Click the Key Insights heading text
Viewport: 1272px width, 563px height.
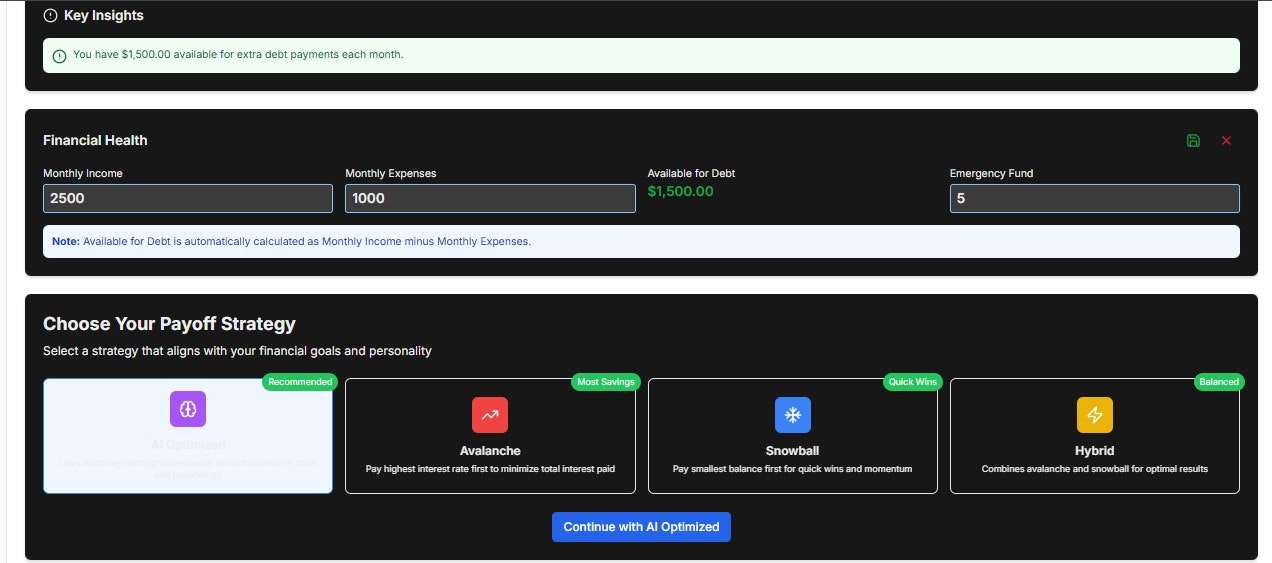pos(104,16)
